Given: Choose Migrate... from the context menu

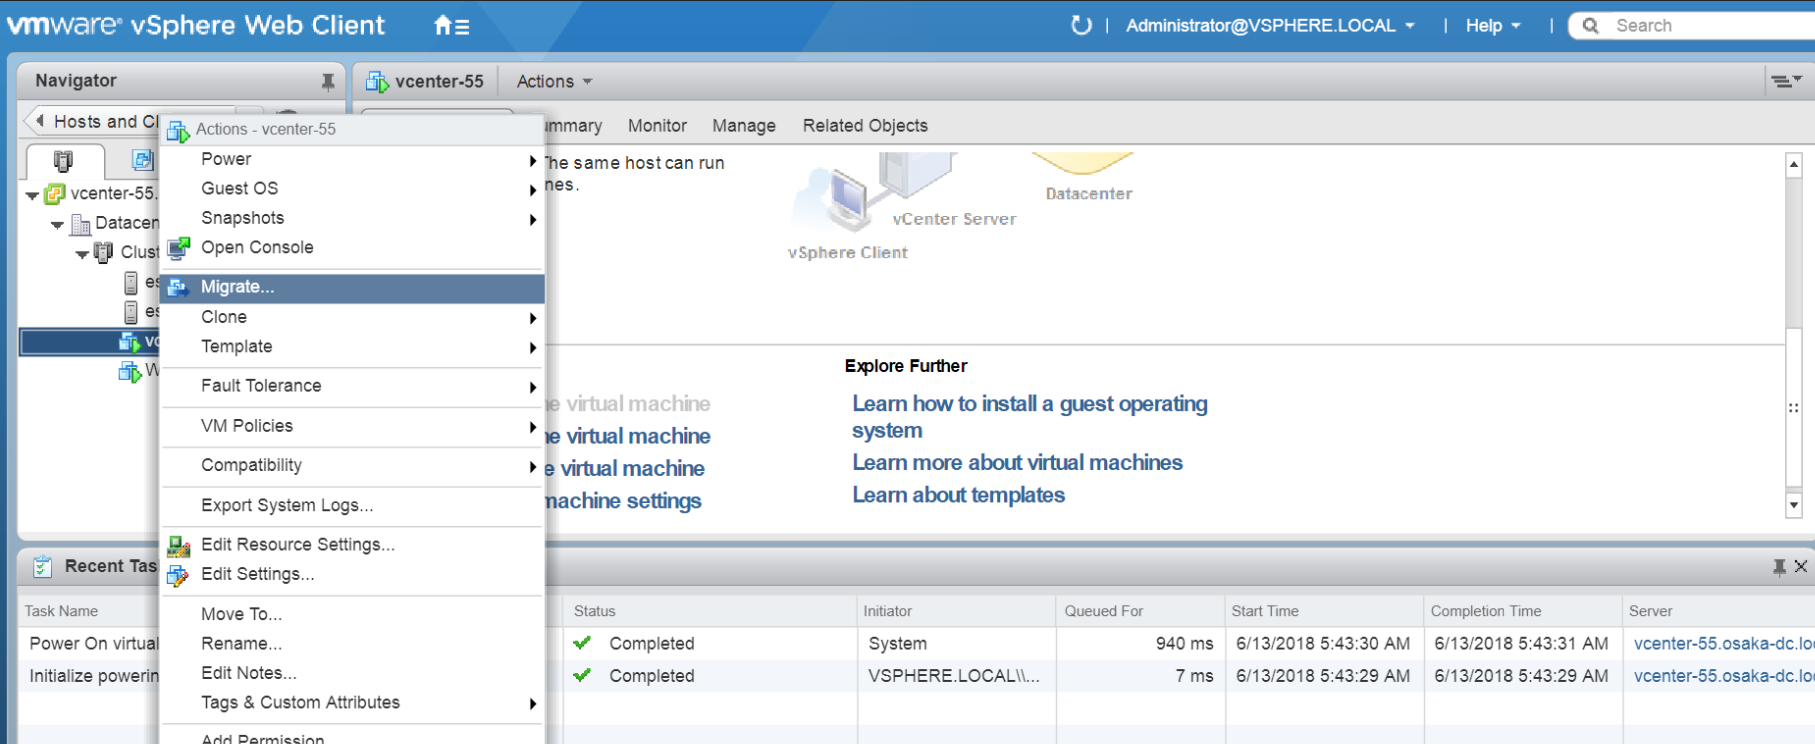Looking at the screenshot, I should click(x=237, y=288).
